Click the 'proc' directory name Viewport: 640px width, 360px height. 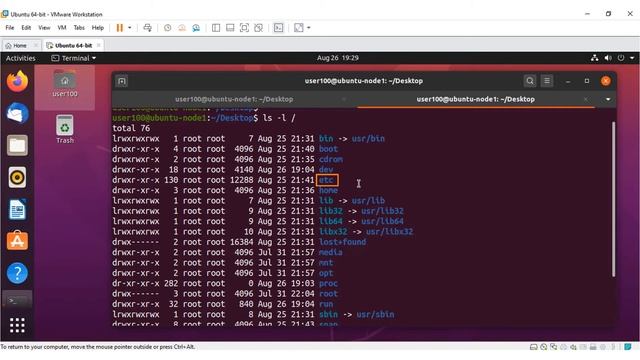coord(328,283)
